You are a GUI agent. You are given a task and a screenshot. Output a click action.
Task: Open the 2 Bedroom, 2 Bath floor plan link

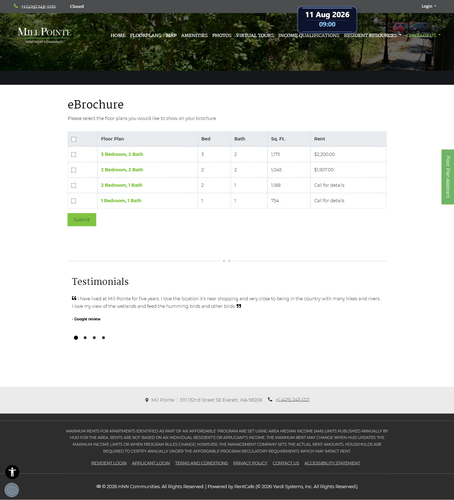tap(122, 170)
